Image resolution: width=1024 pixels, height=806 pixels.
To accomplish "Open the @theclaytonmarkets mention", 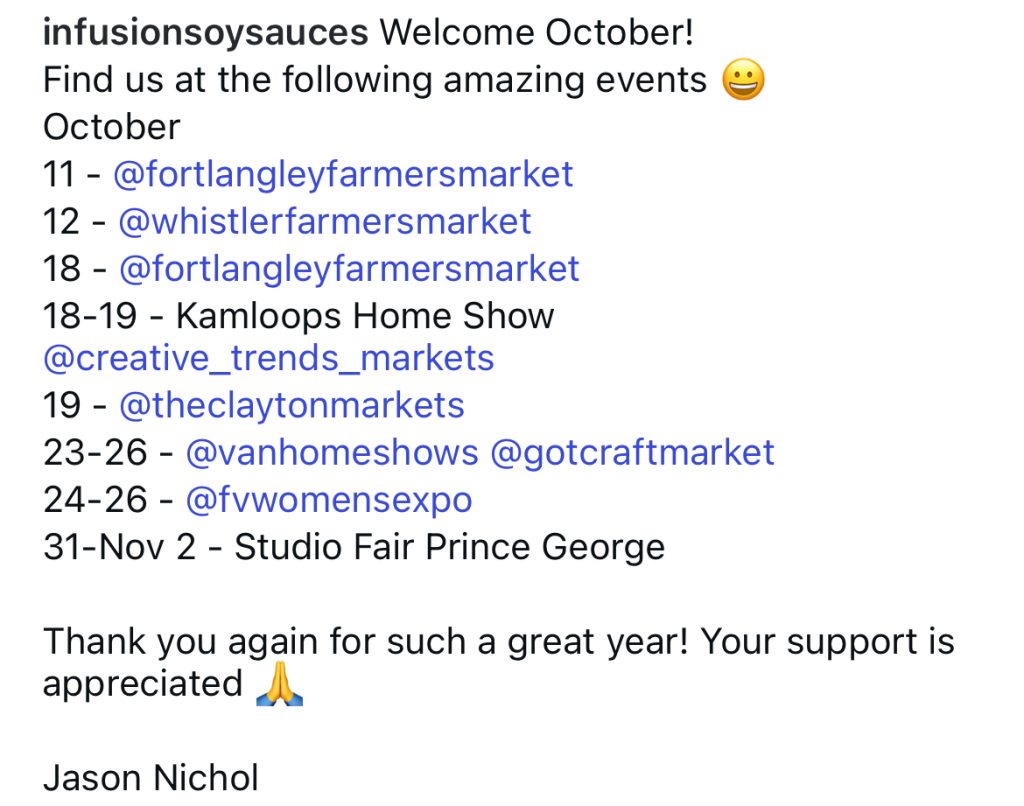I will click(291, 405).
